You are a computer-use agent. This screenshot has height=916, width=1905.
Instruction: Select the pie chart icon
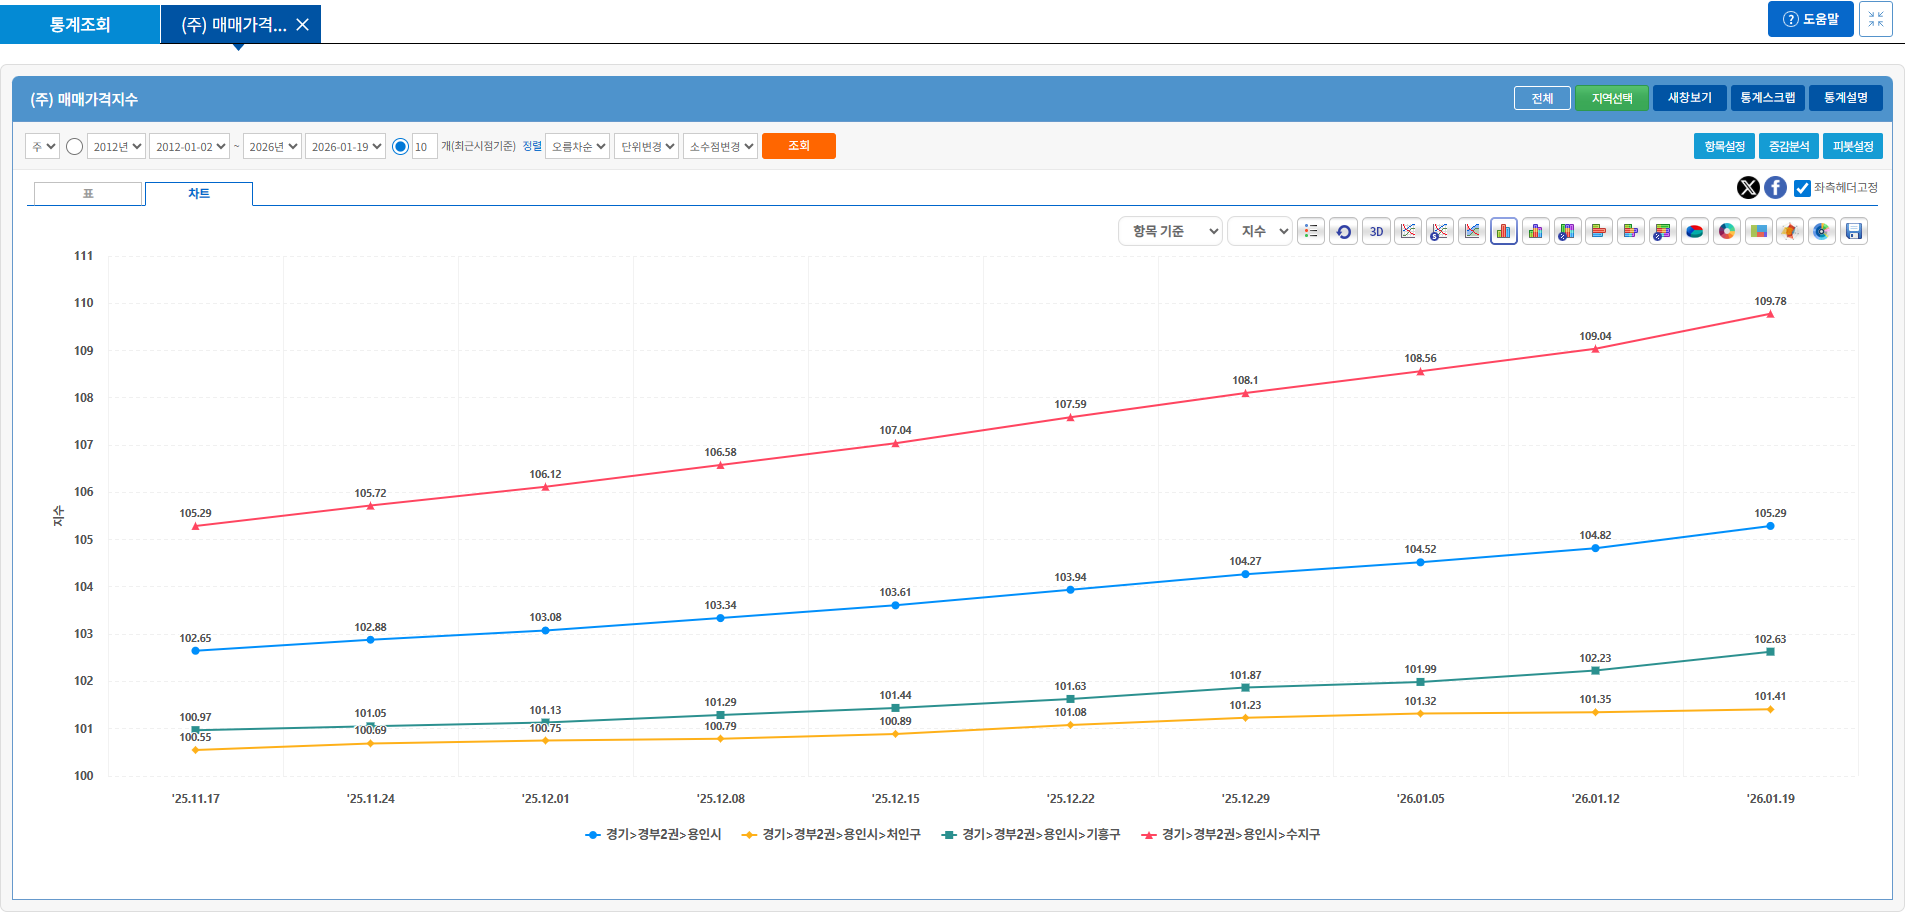(1695, 231)
